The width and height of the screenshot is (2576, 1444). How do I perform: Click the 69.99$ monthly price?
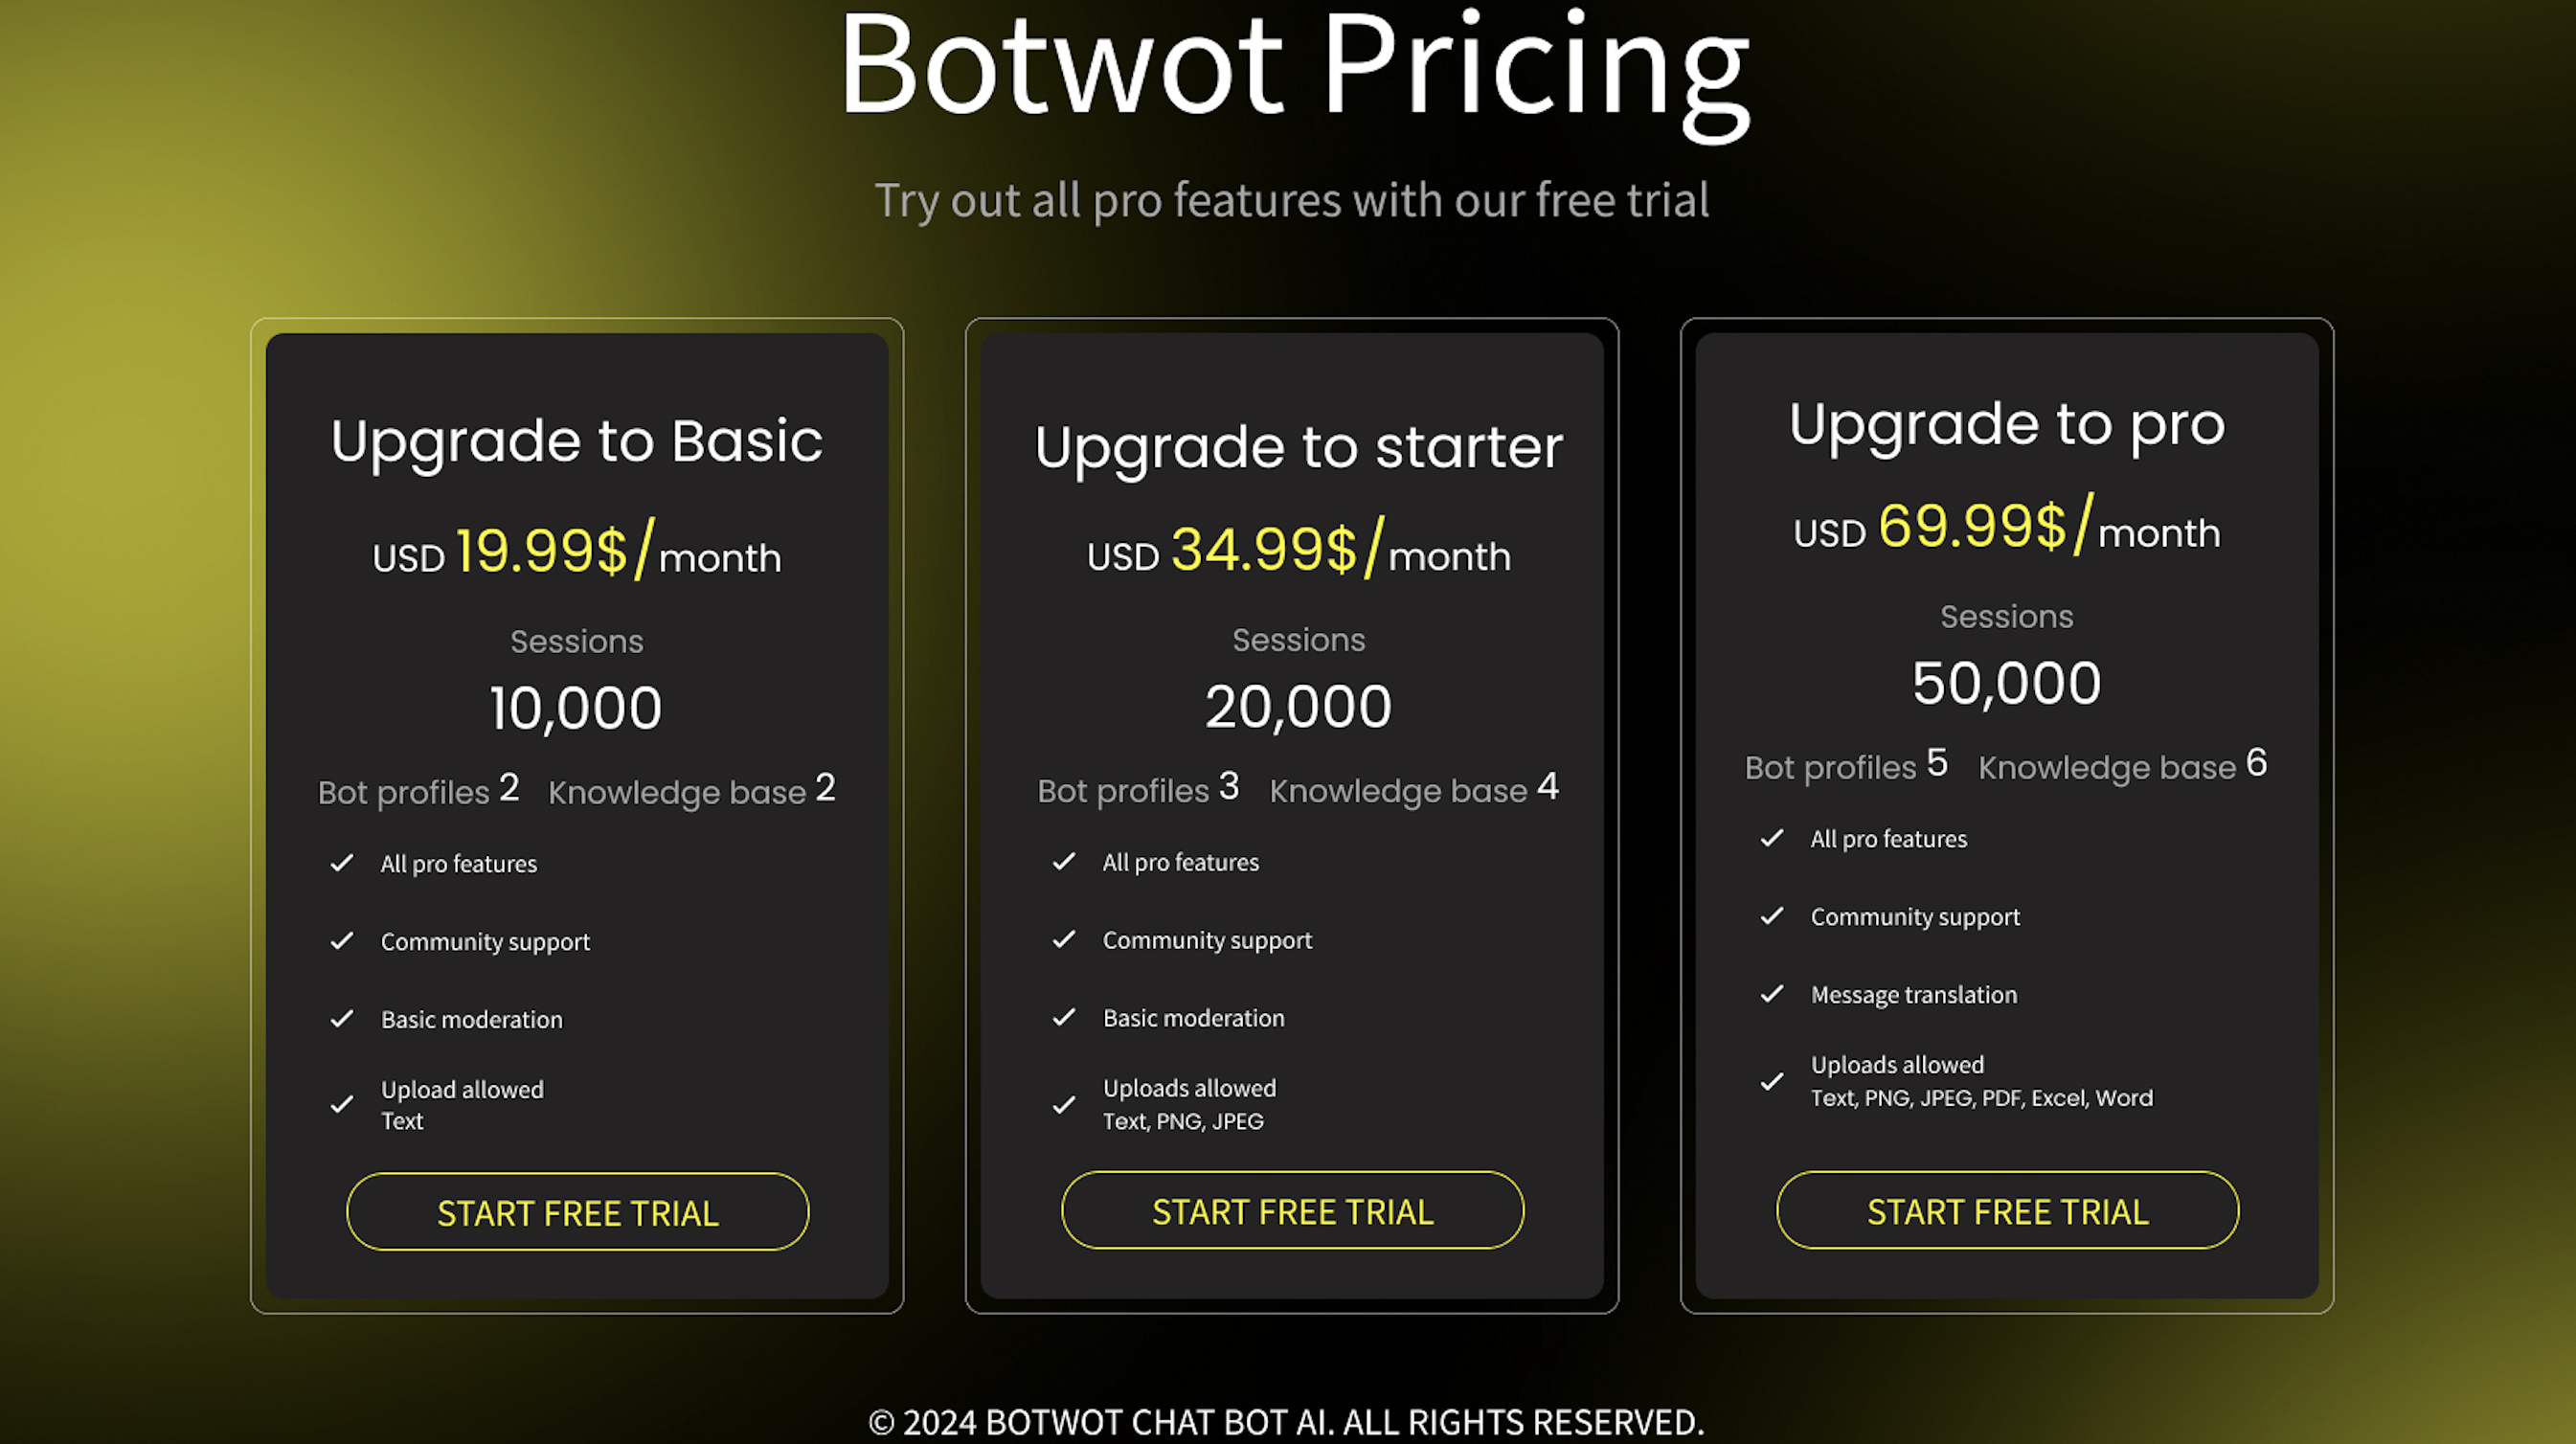[x=1972, y=526]
